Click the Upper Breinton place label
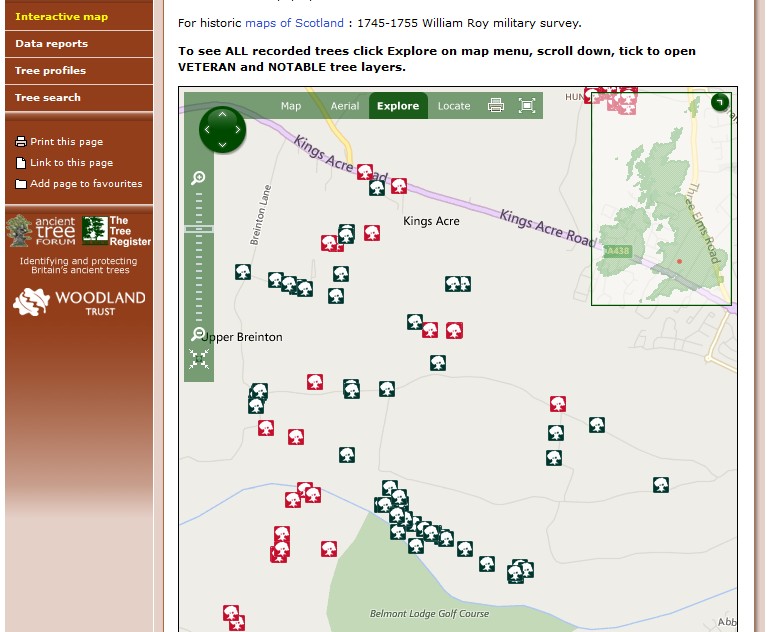 (x=243, y=337)
